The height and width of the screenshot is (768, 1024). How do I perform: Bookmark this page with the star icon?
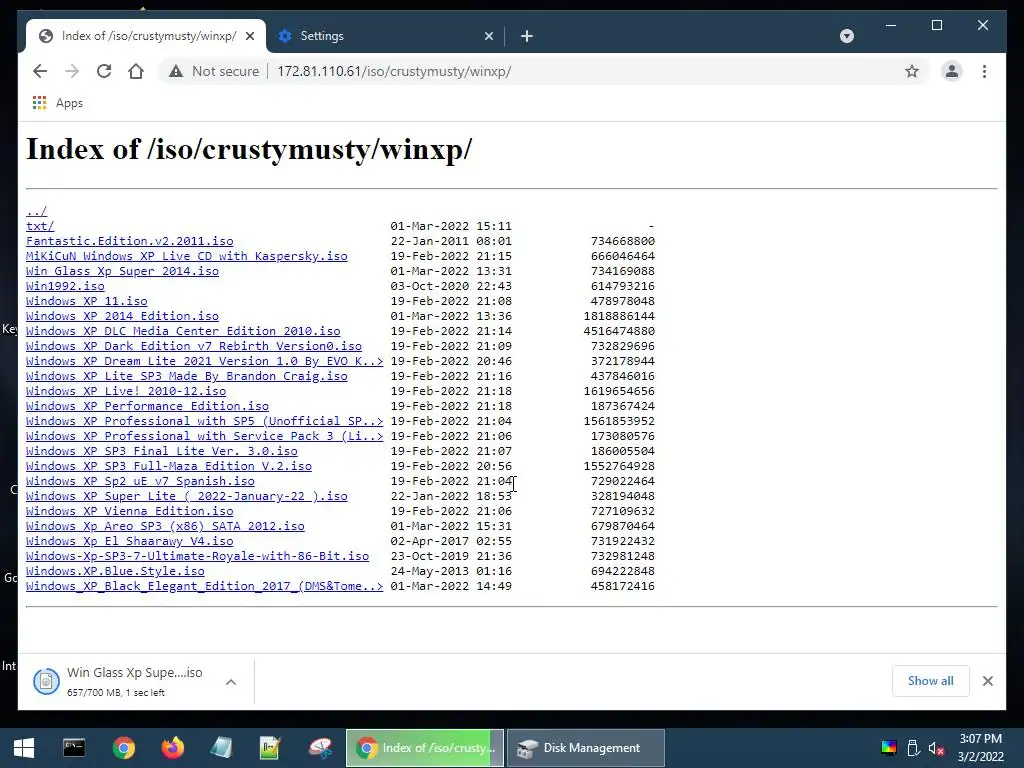pos(912,71)
